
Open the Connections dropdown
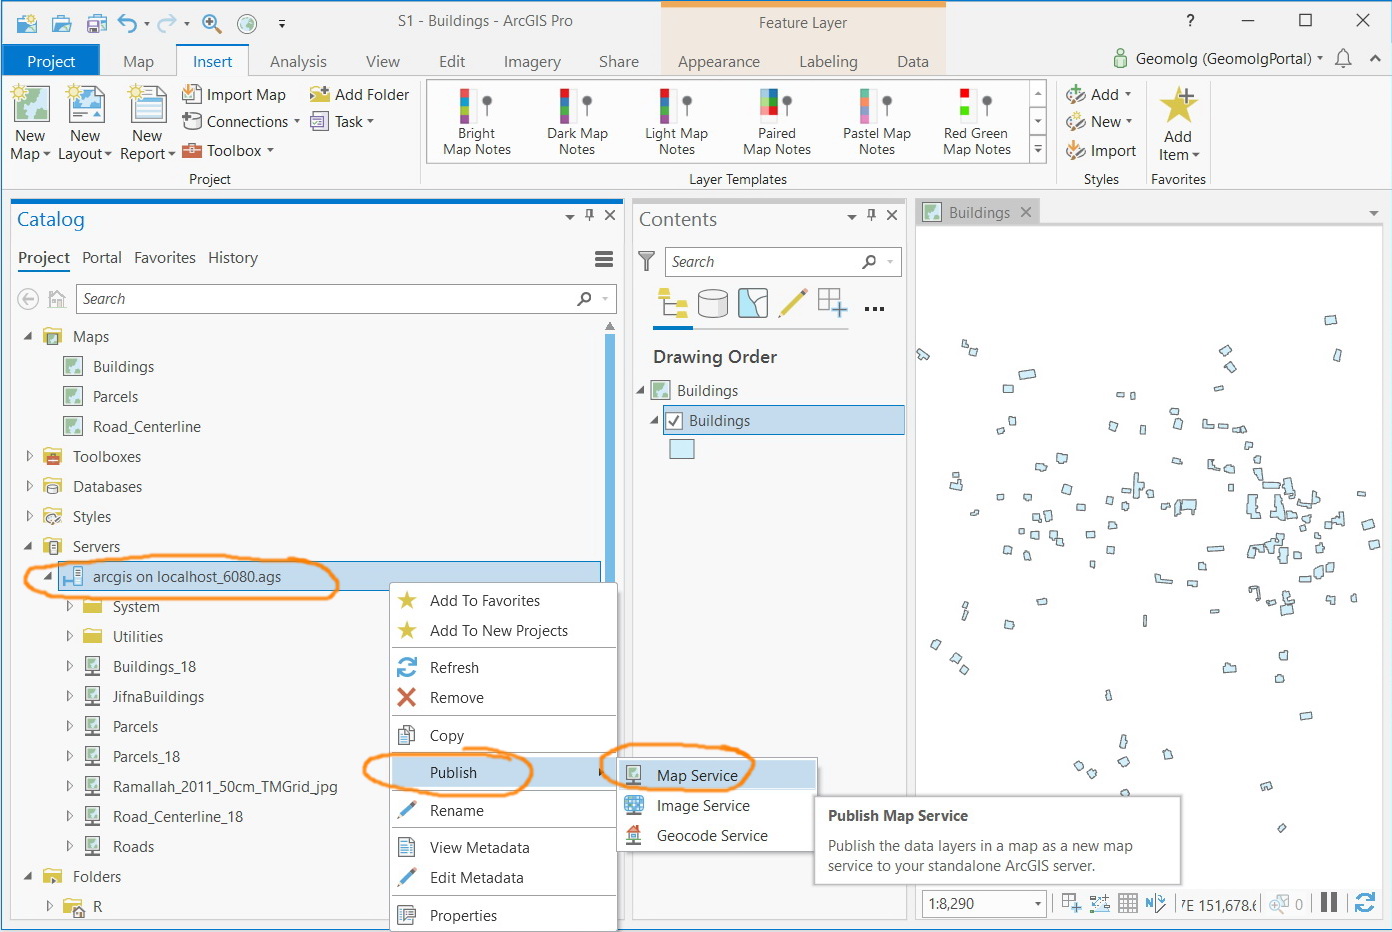[x=296, y=122]
